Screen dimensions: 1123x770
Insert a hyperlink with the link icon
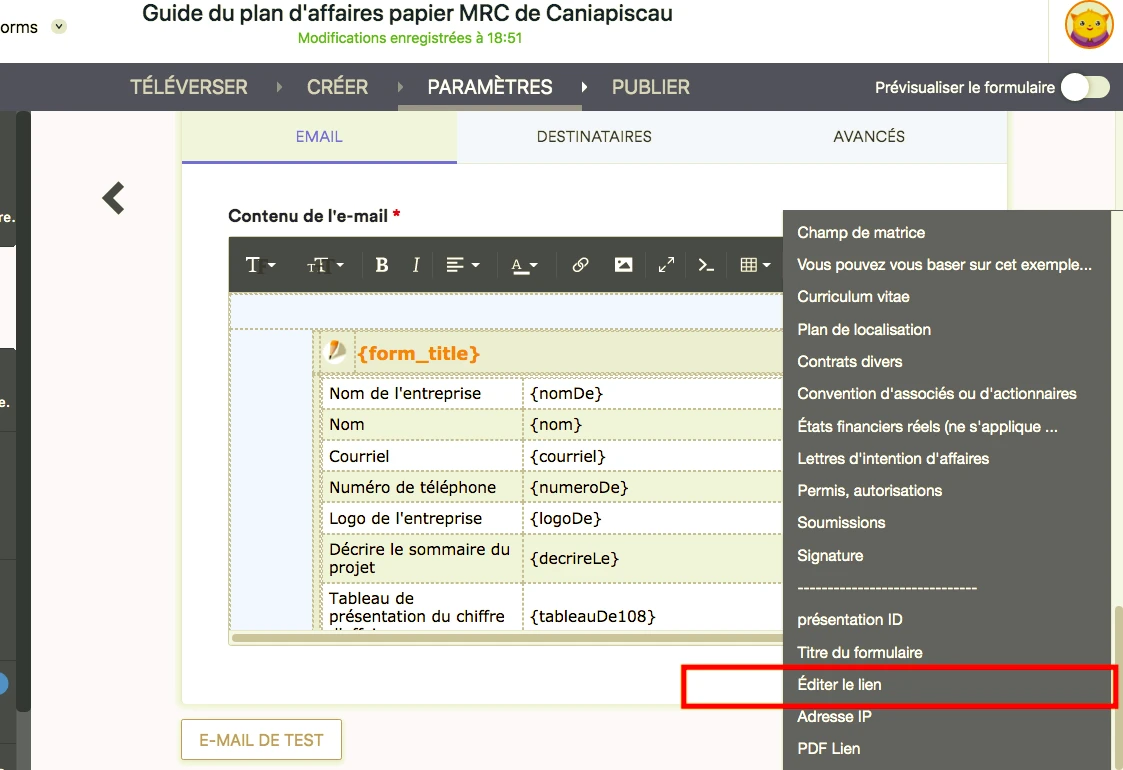(580, 265)
